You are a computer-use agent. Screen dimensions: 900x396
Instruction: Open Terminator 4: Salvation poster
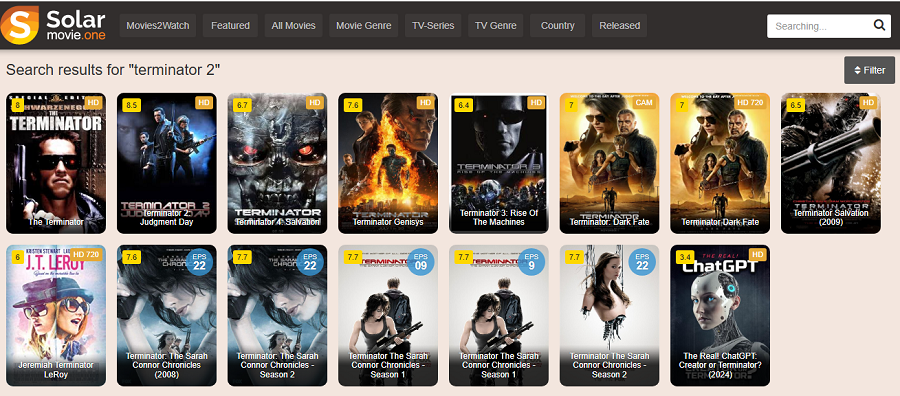[277, 164]
